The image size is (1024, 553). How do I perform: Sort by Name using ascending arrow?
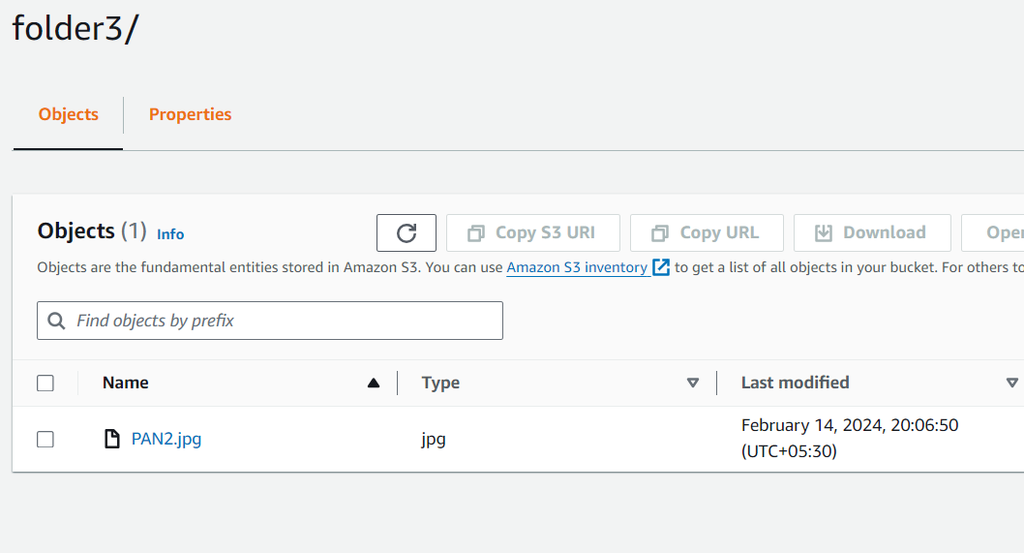tap(374, 383)
